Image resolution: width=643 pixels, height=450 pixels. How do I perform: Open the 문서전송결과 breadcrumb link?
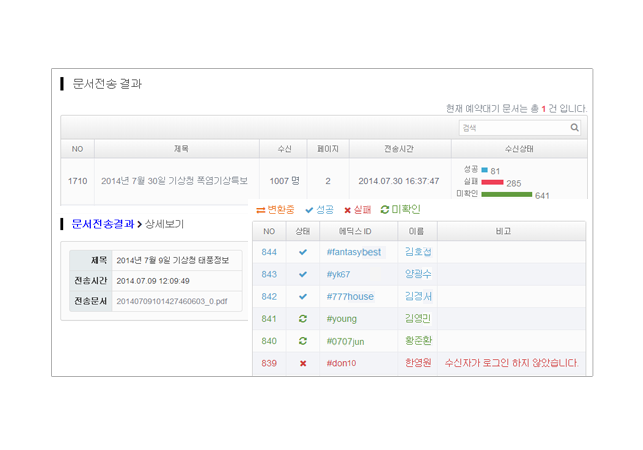click(102, 224)
